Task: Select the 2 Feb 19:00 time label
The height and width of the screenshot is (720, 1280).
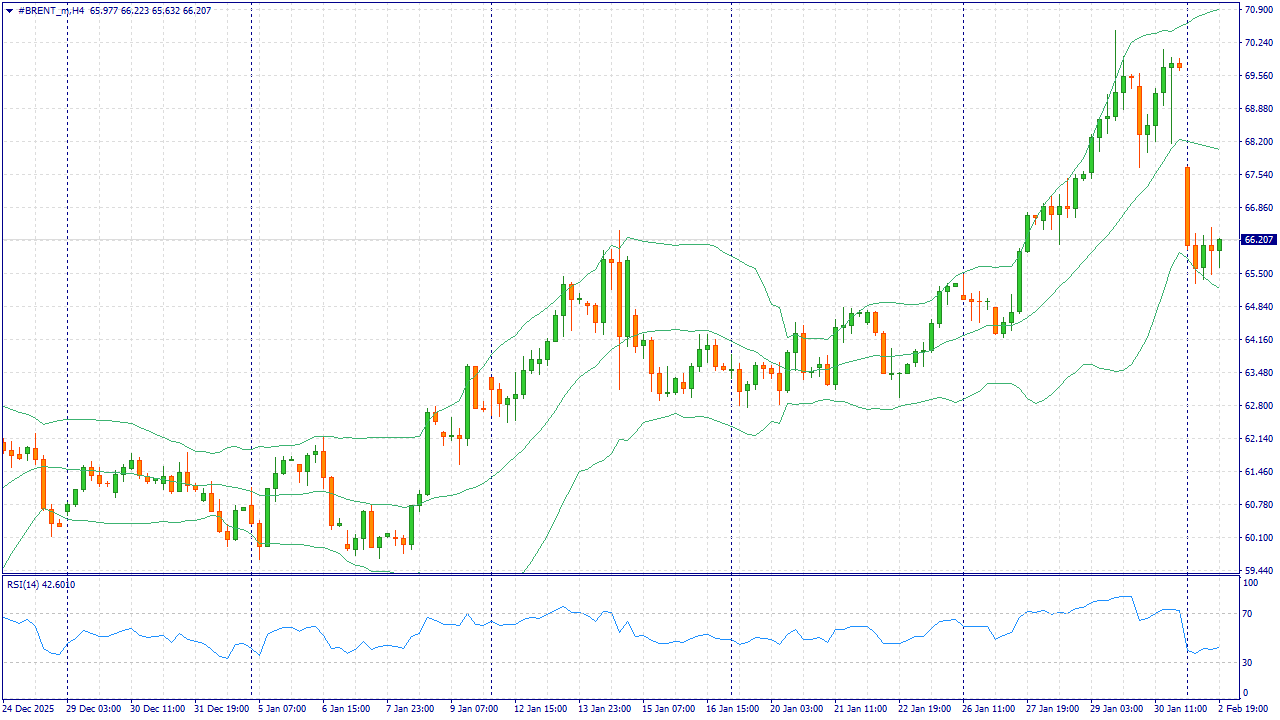Action: 1243,709
